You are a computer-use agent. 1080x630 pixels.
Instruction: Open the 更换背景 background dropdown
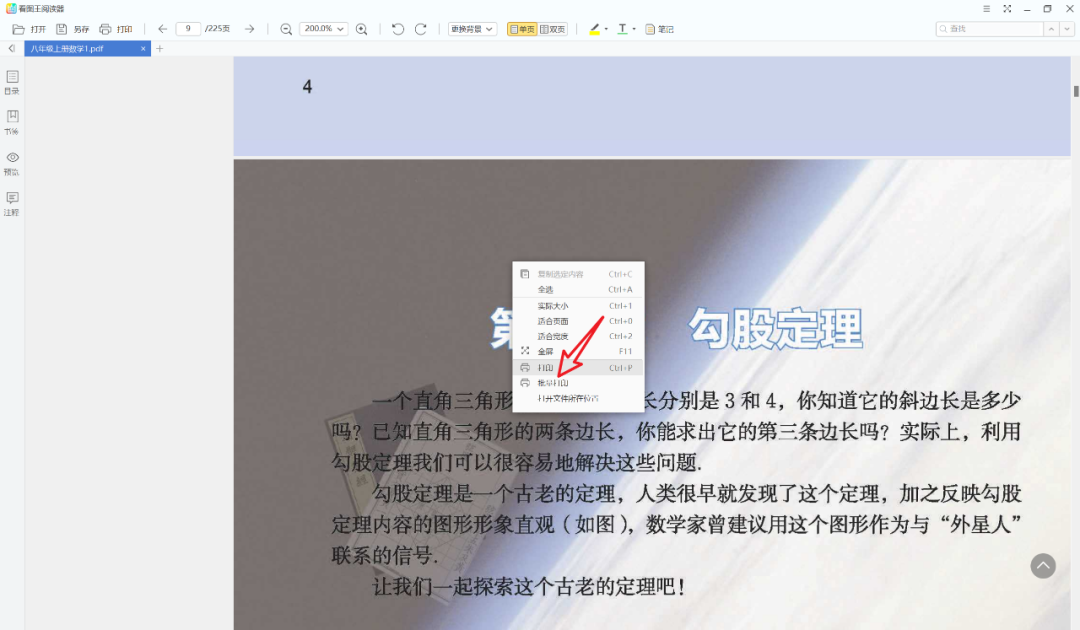(x=472, y=29)
